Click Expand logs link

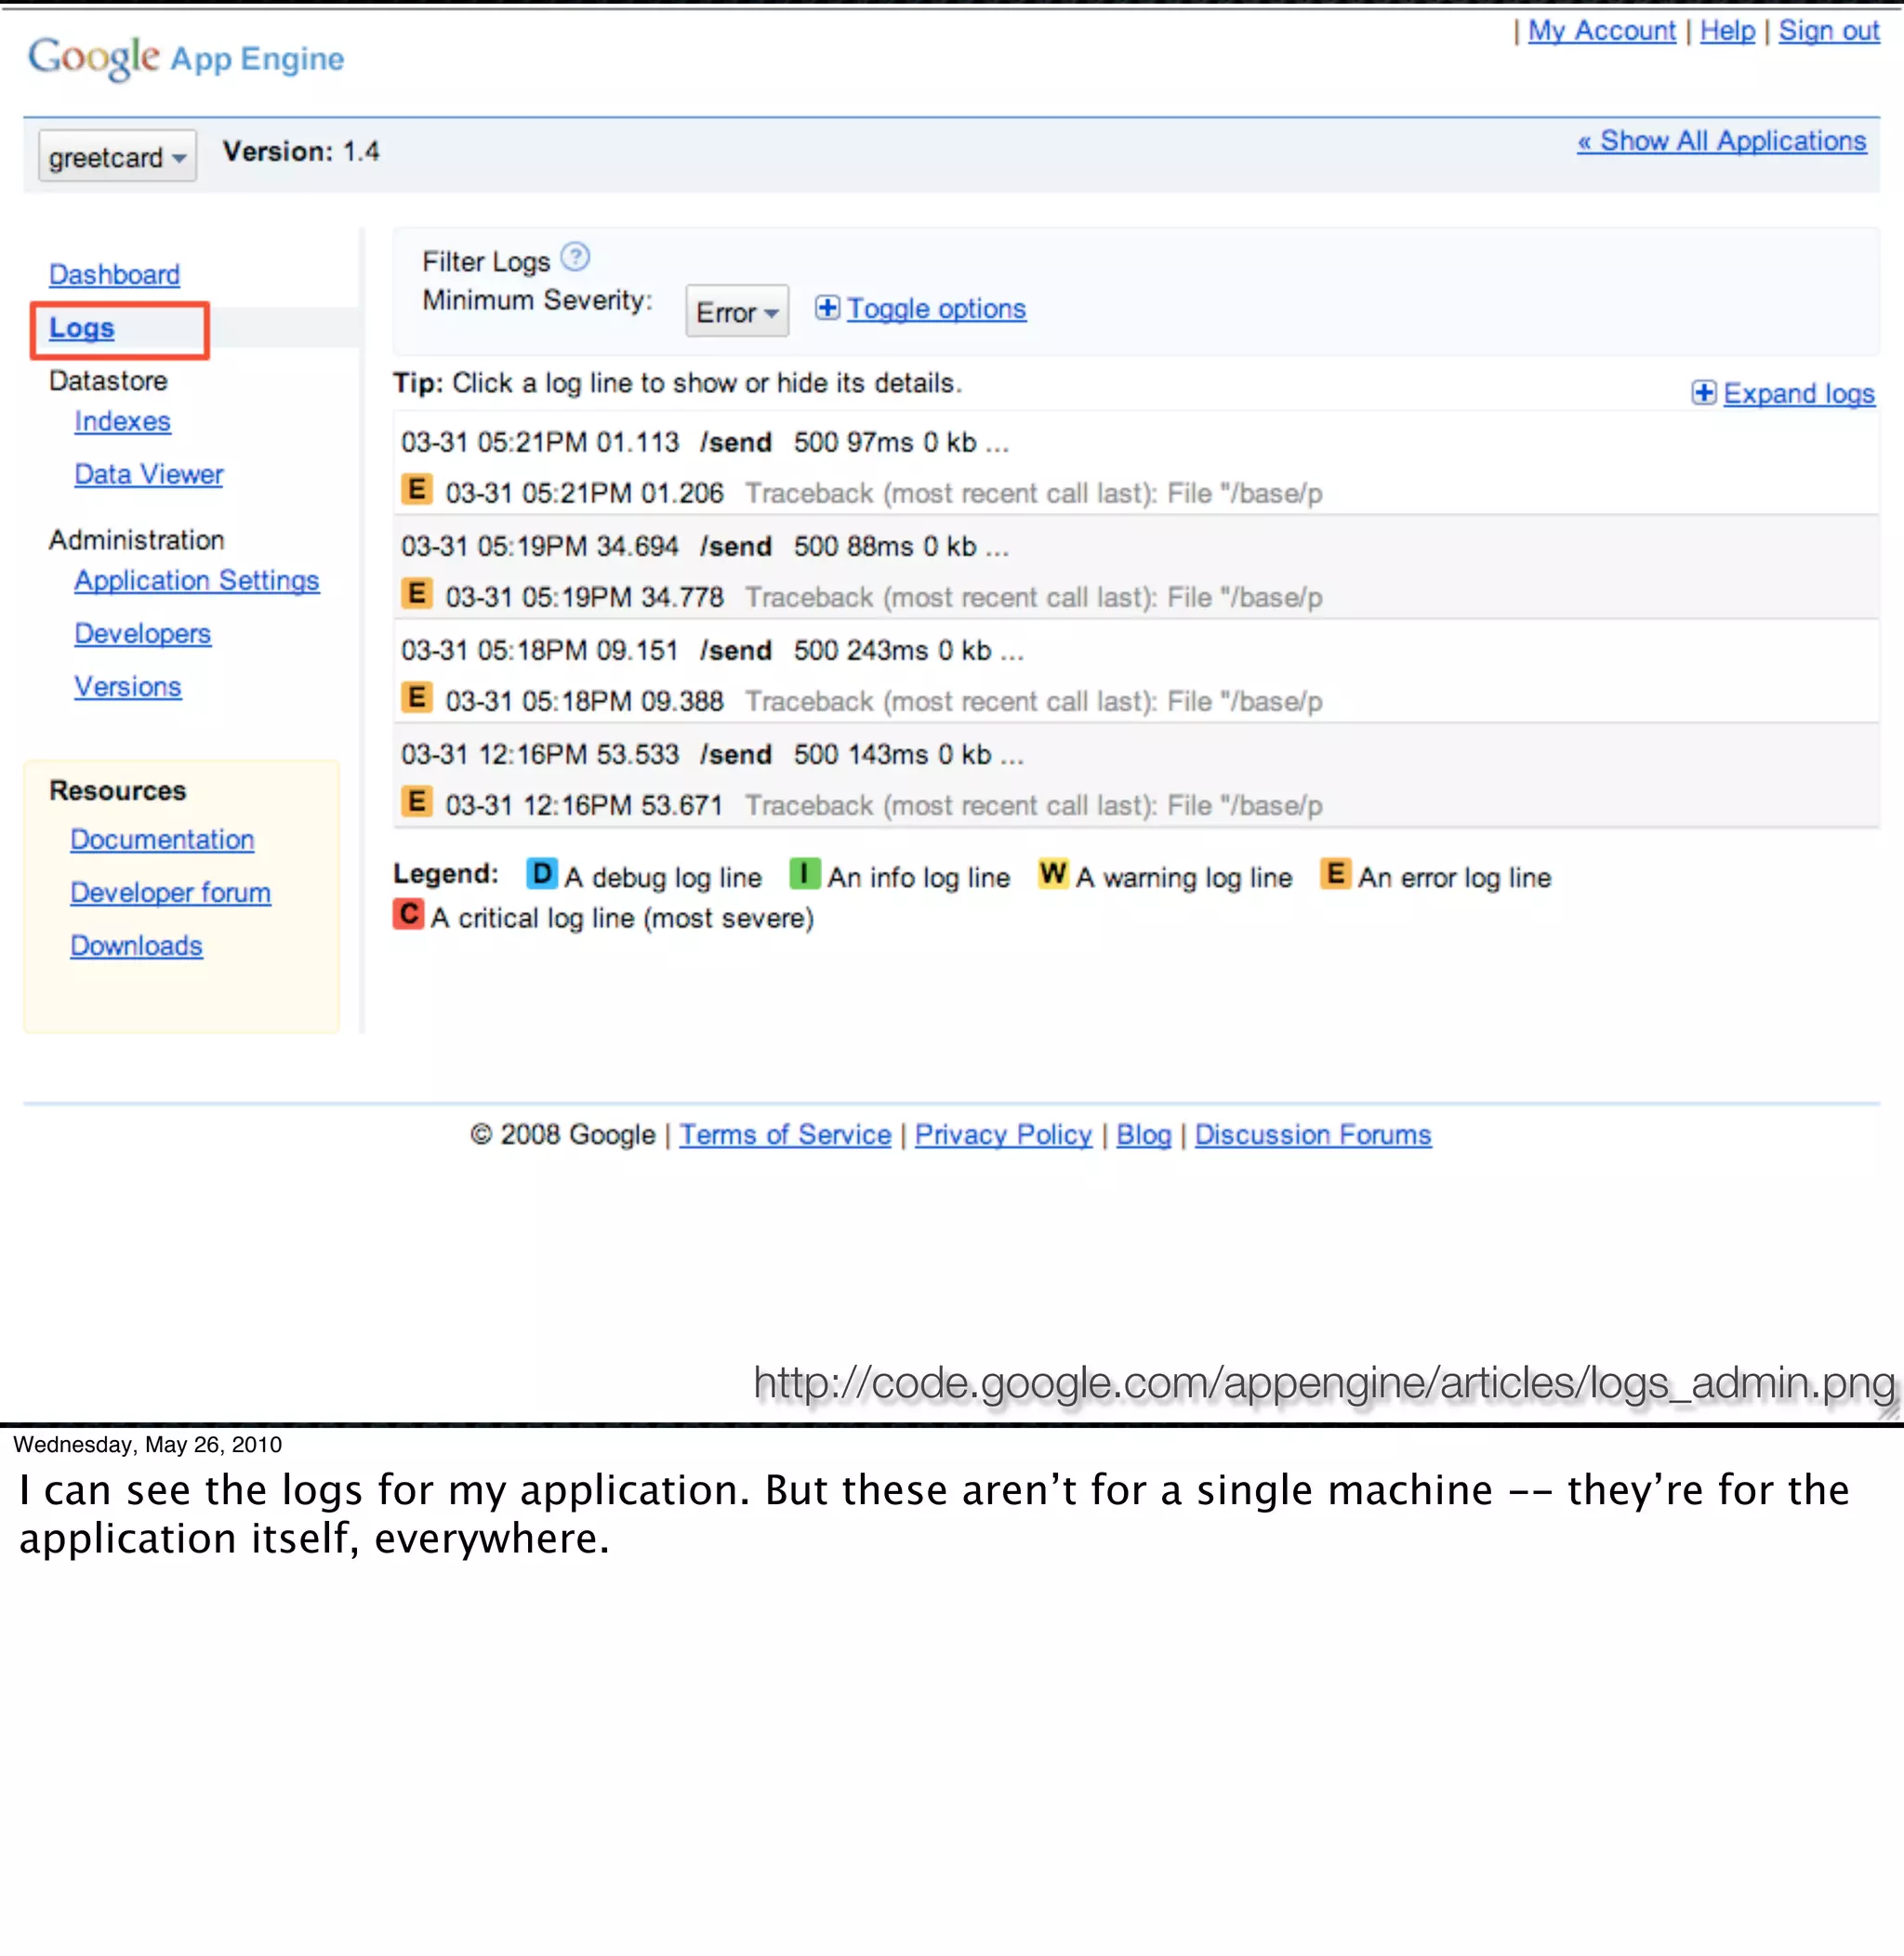[x=1799, y=394]
